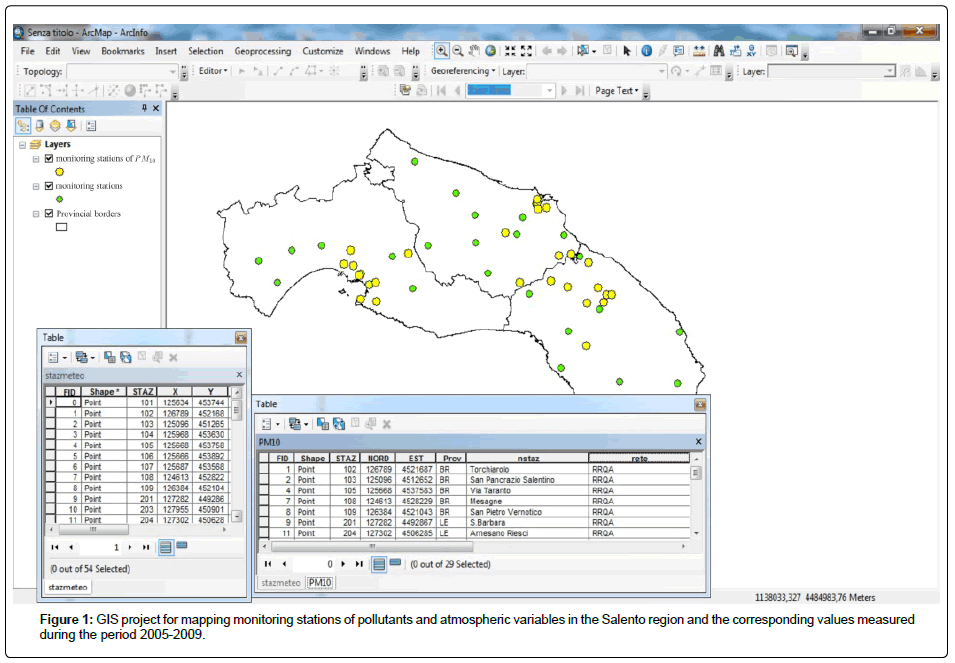Click the yellow PM10 station symbol swatch
Image resolution: width=955 pixels, height=663 pixels.
59,171
